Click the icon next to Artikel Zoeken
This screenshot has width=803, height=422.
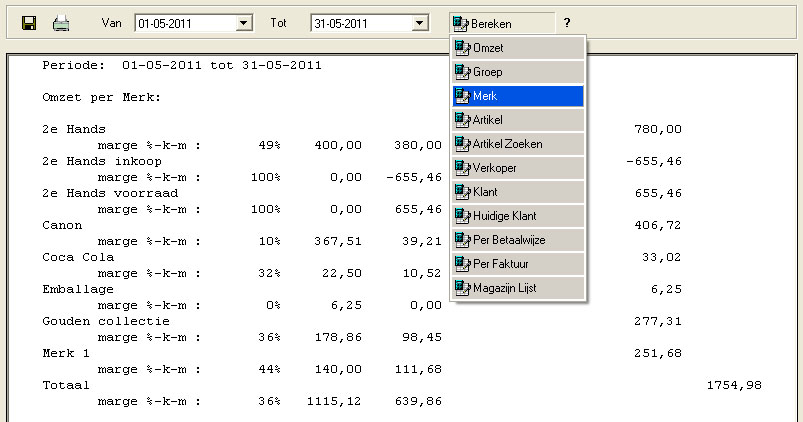(462, 144)
